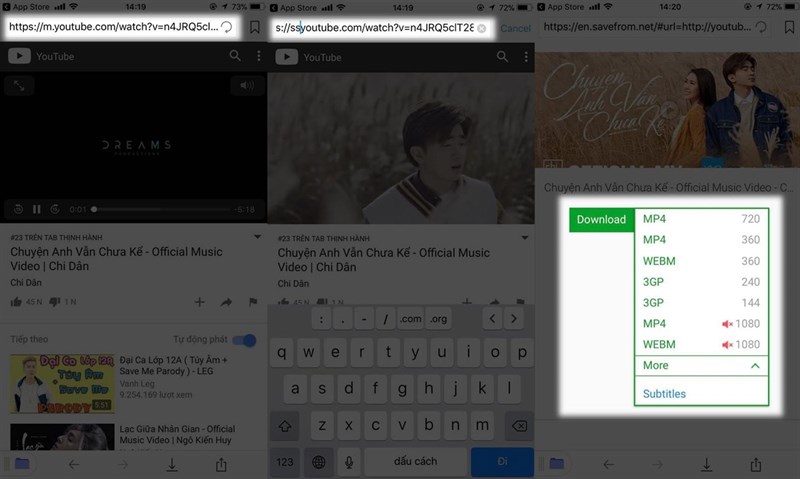Move cursor left with keyboard arrow
Image resolution: width=800 pixels, height=479 pixels.
tap(492, 319)
